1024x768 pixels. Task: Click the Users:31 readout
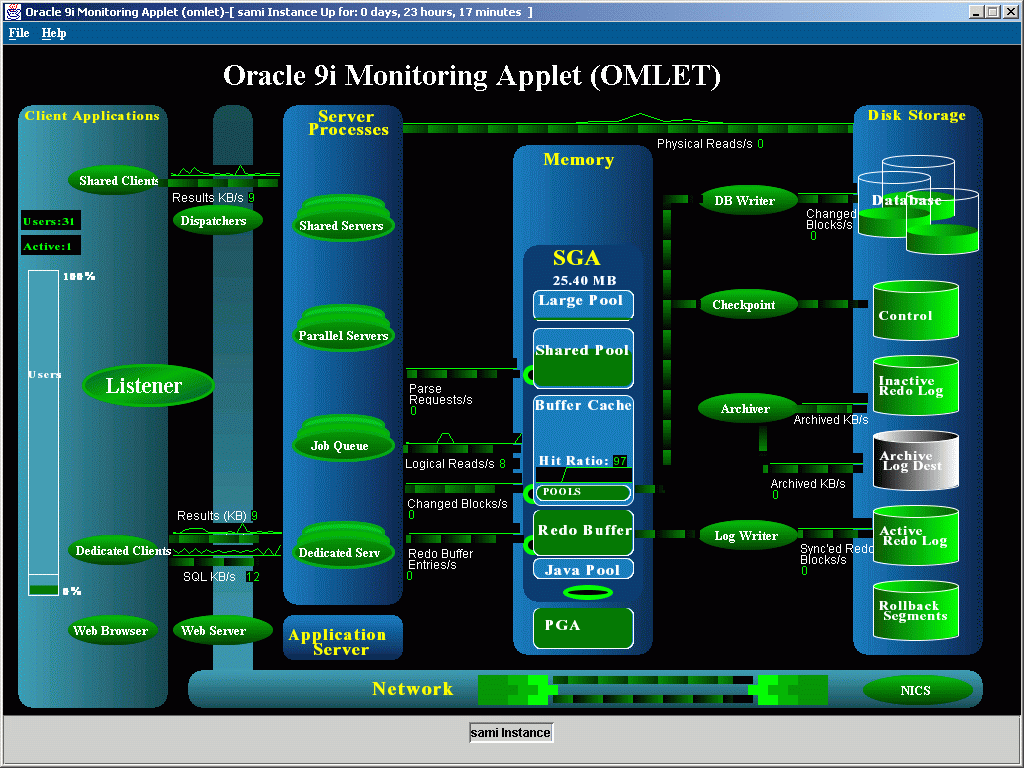tap(50, 221)
